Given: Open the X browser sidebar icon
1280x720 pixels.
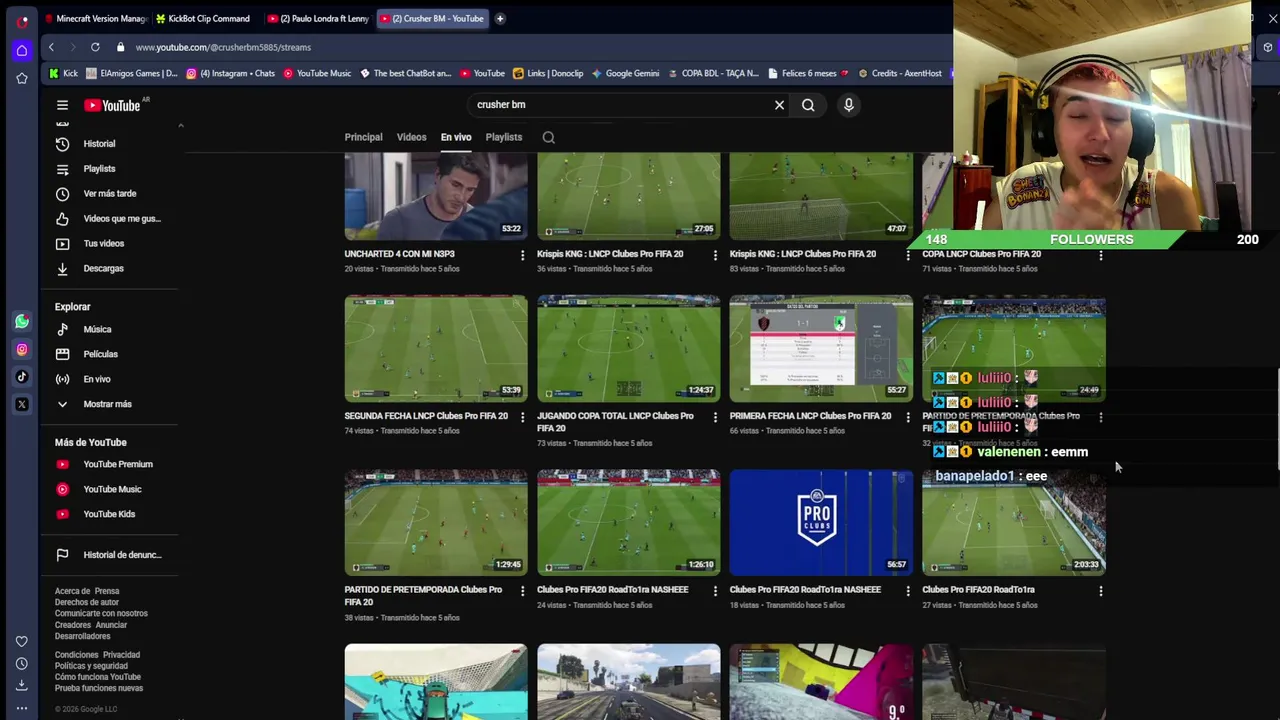Looking at the screenshot, I should coord(22,404).
